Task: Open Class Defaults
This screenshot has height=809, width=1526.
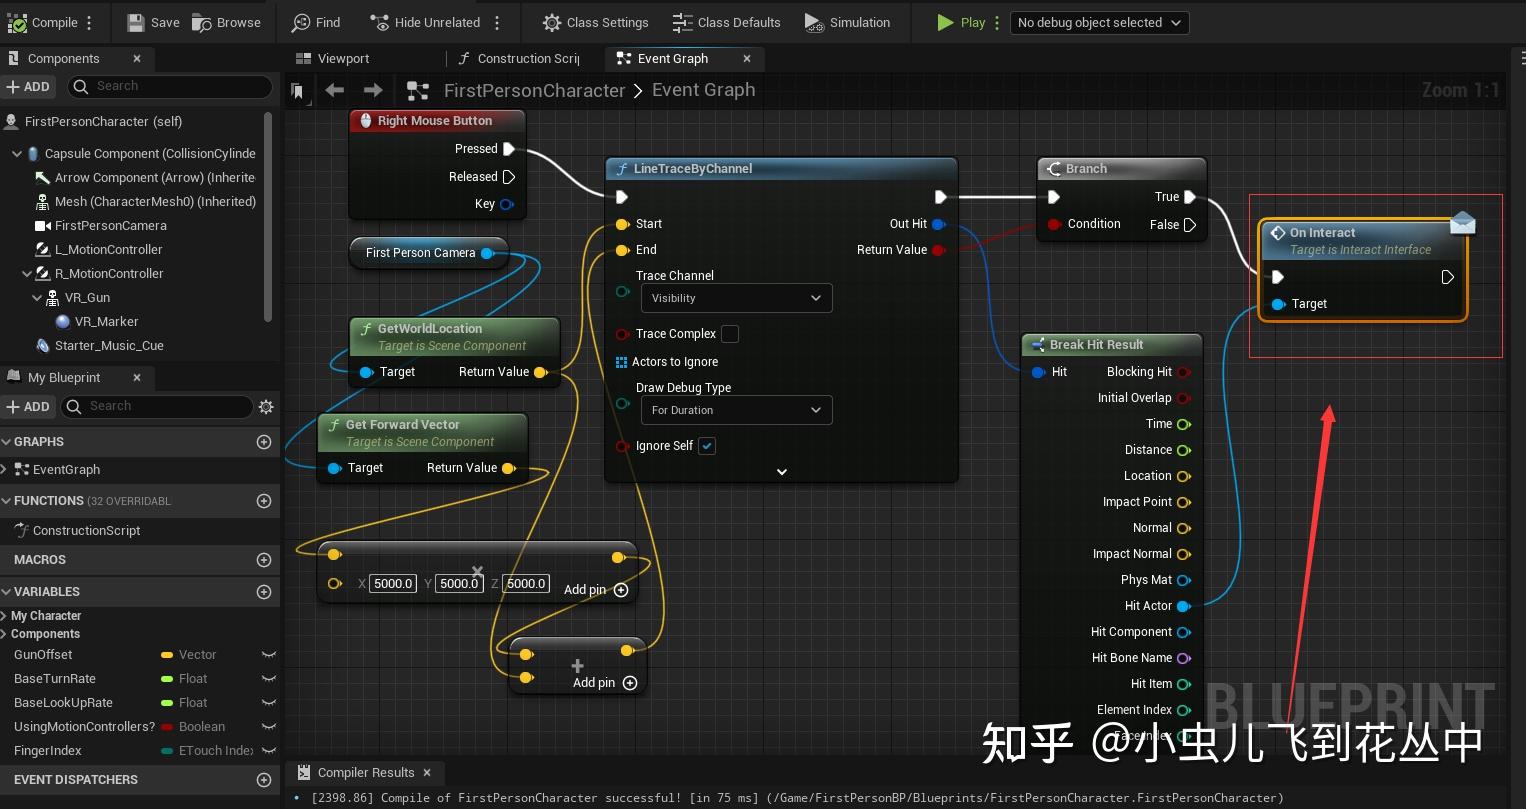Action: coord(727,22)
